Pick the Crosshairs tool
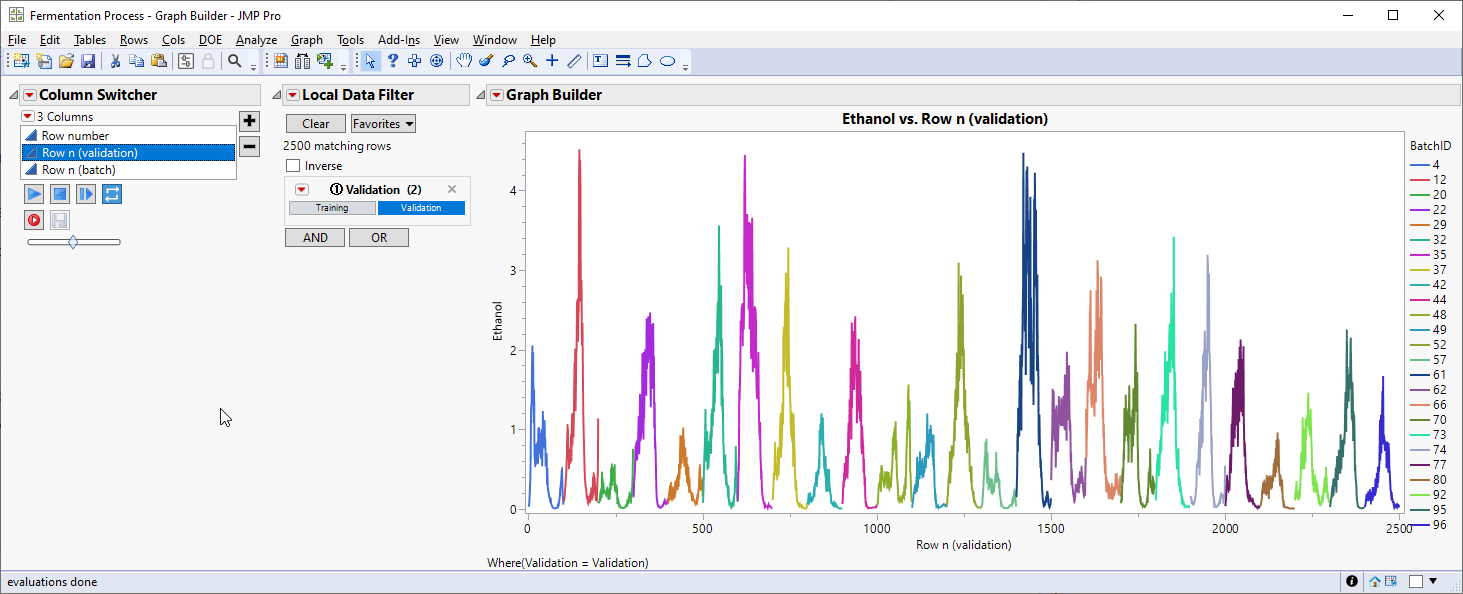1463x594 pixels. [x=552, y=61]
